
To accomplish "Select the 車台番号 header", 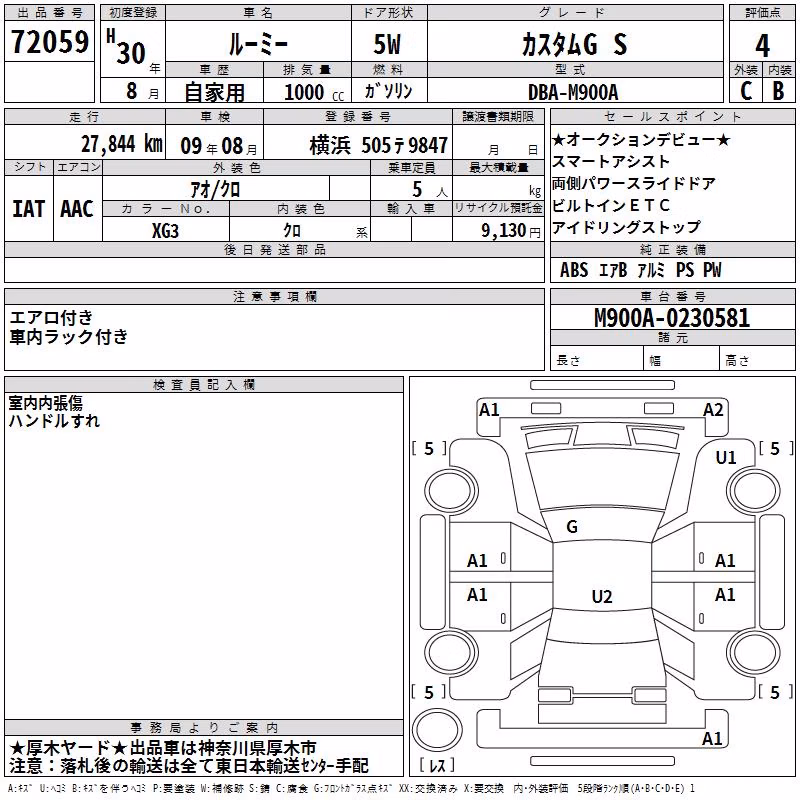I will (672, 296).
